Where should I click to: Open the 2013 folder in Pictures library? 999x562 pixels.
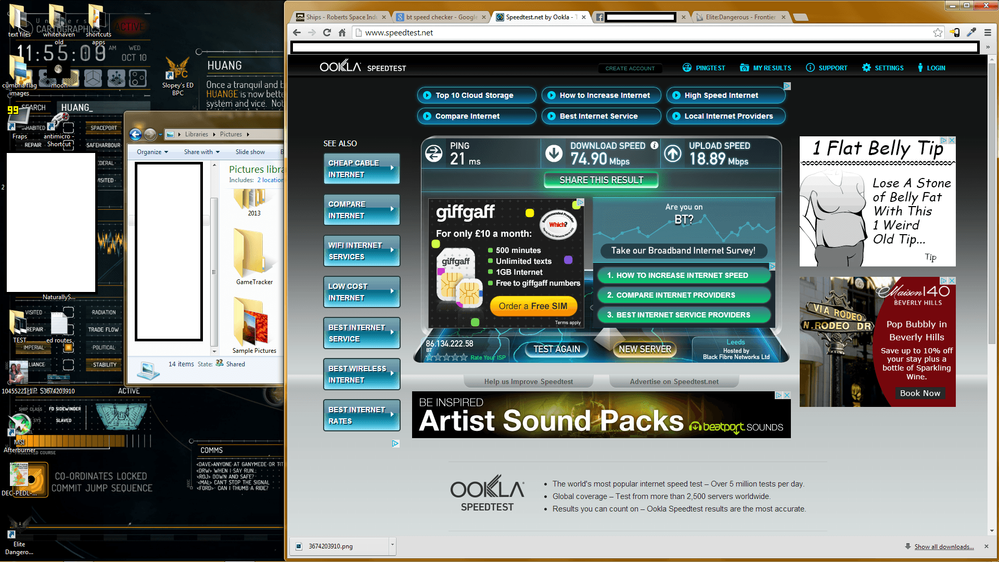(254, 204)
